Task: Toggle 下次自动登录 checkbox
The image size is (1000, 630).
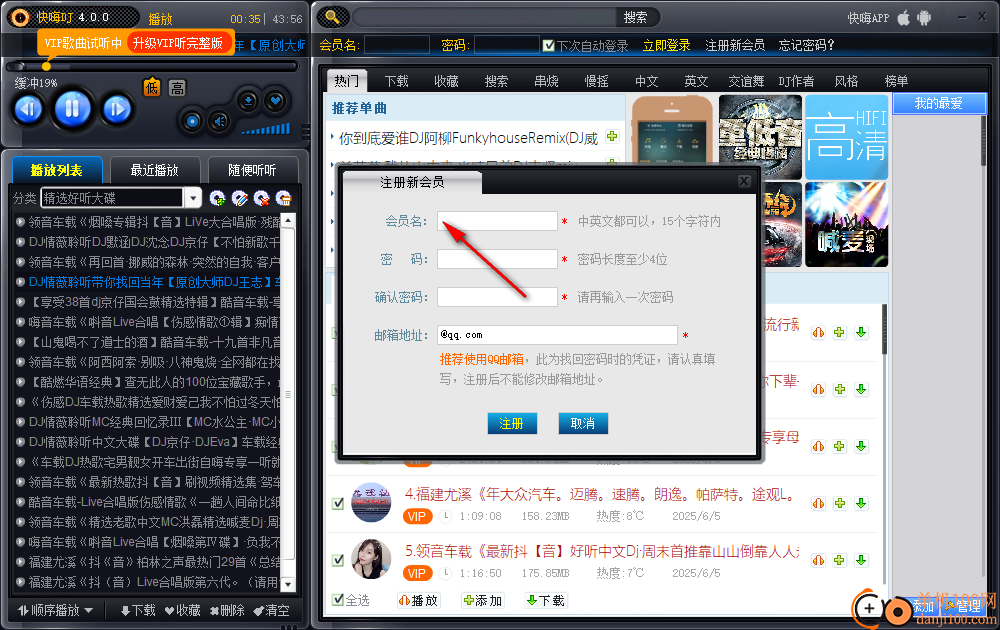Action: (x=548, y=45)
